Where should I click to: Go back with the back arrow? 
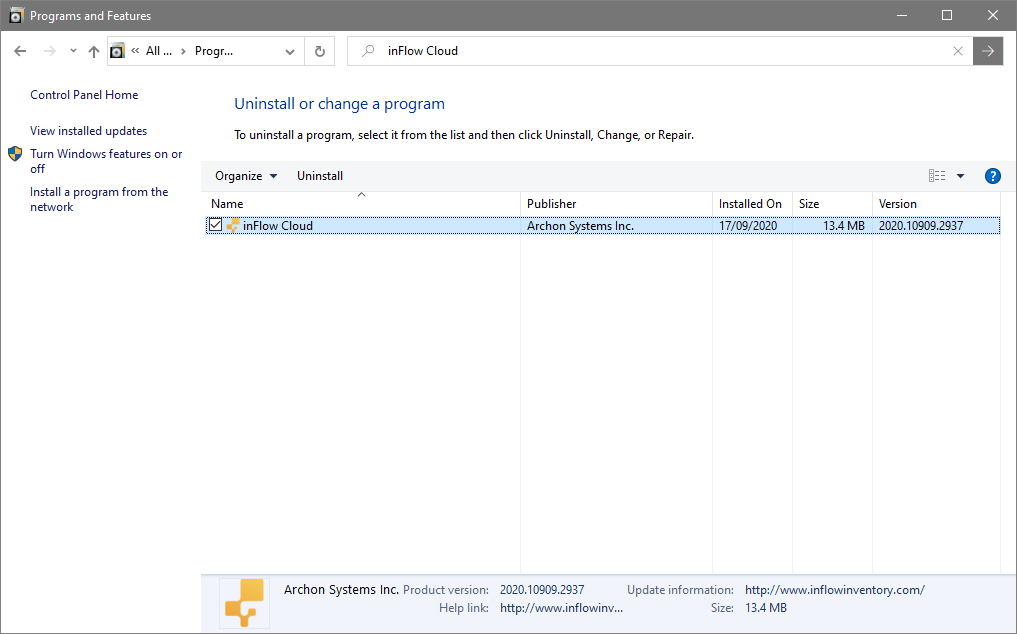(20, 51)
